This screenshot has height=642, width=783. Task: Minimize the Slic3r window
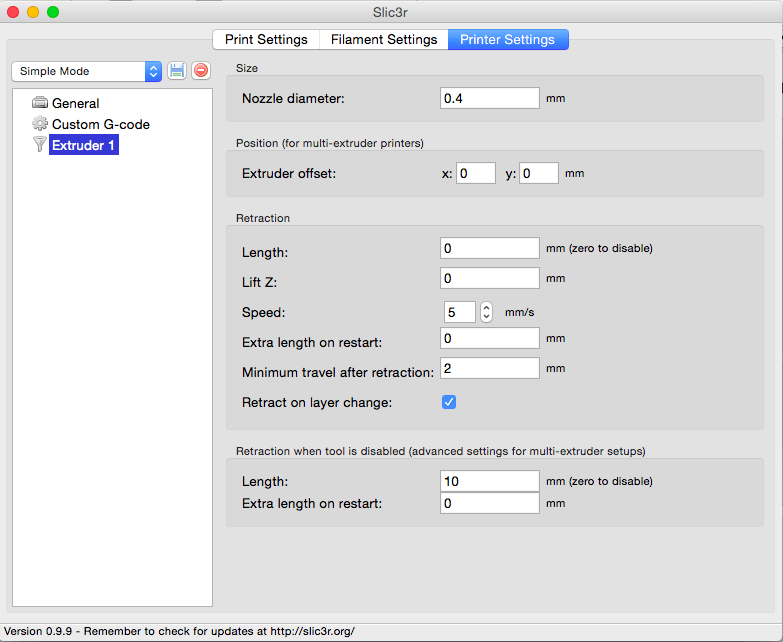point(33,12)
